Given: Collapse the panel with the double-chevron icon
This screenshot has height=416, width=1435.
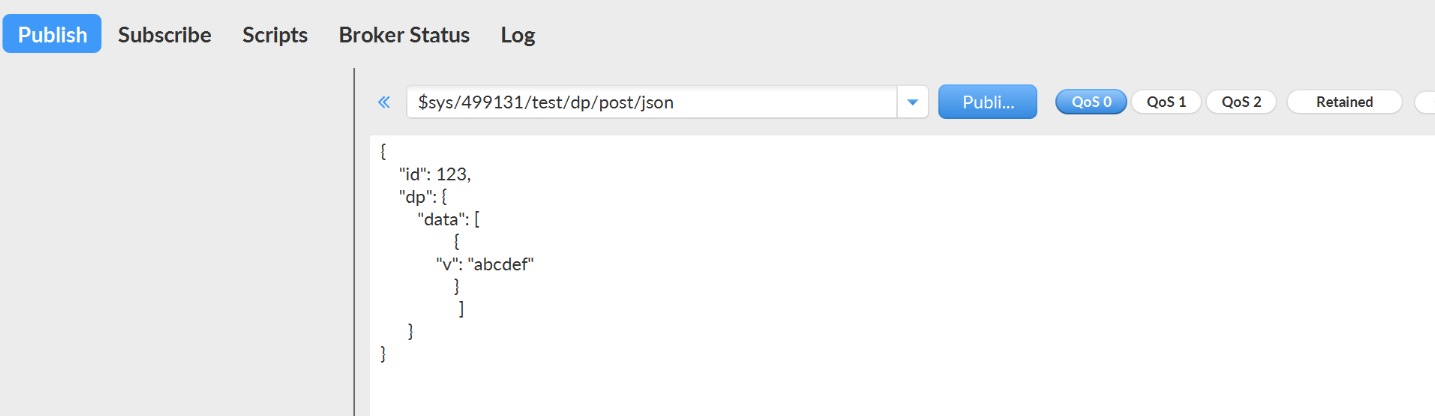Looking at the screenshot, I should [383, 102].
